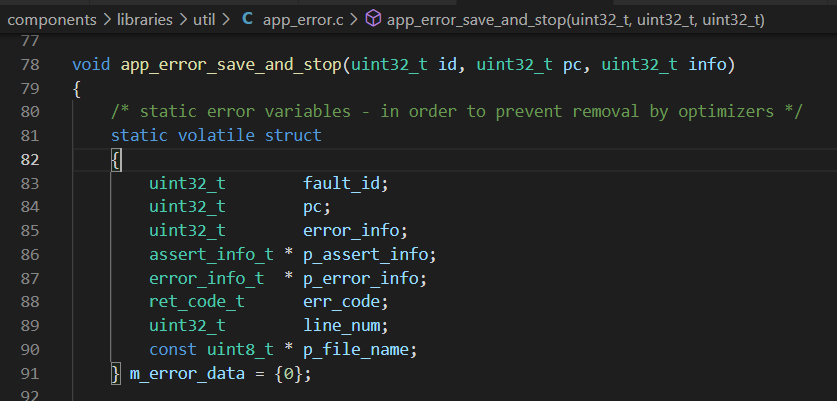The height and width of the screenshot is (401, 837).
Task: Click the C file icon in breadcrumb
Action: coord(247,19)
